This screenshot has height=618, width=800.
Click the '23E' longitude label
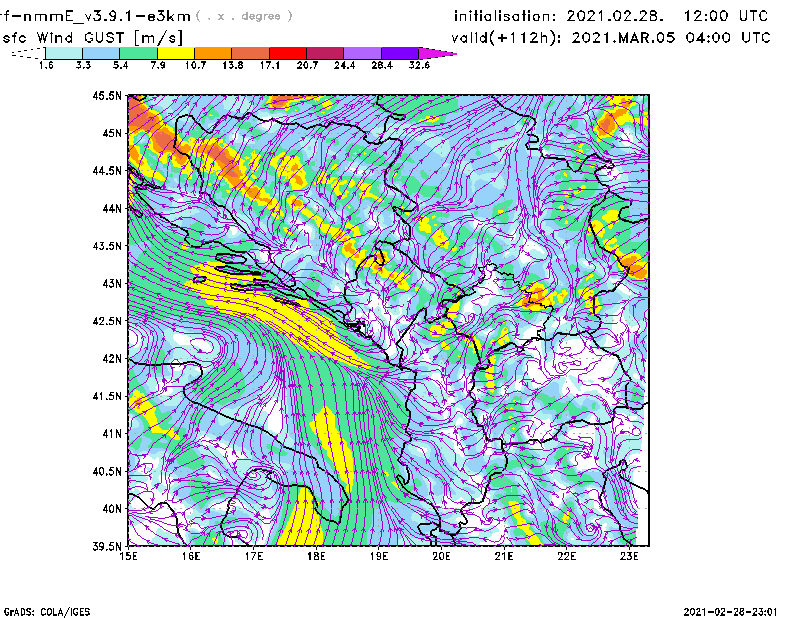pyautogui.click(x=629, y=556)
